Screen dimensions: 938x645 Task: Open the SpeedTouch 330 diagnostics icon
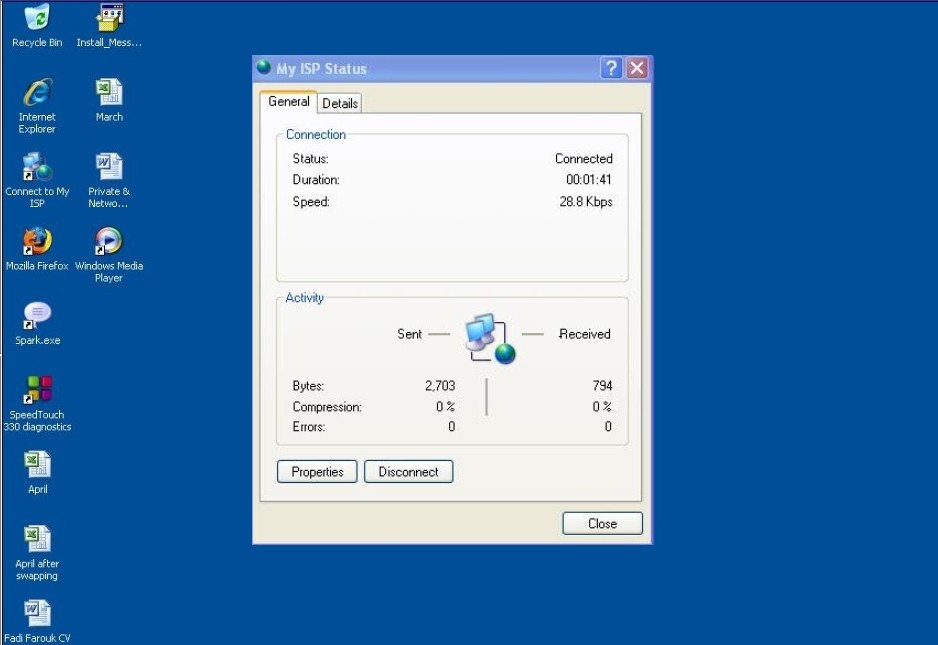[x=37, y=390]
